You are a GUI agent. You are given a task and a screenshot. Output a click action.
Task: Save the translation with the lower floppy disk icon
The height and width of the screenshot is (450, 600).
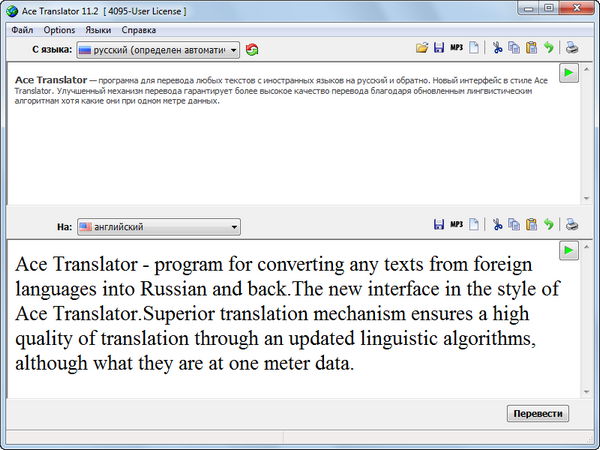[439, 225]
